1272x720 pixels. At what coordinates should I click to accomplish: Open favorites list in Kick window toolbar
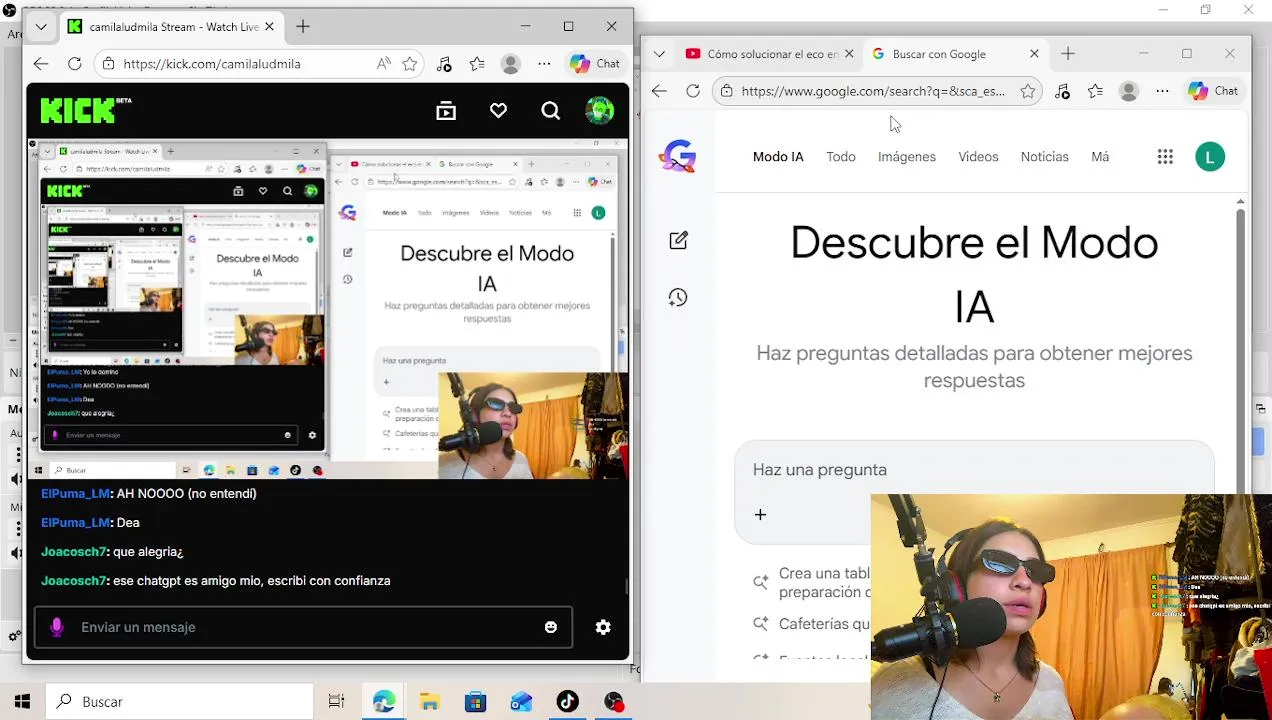point(477,64)
